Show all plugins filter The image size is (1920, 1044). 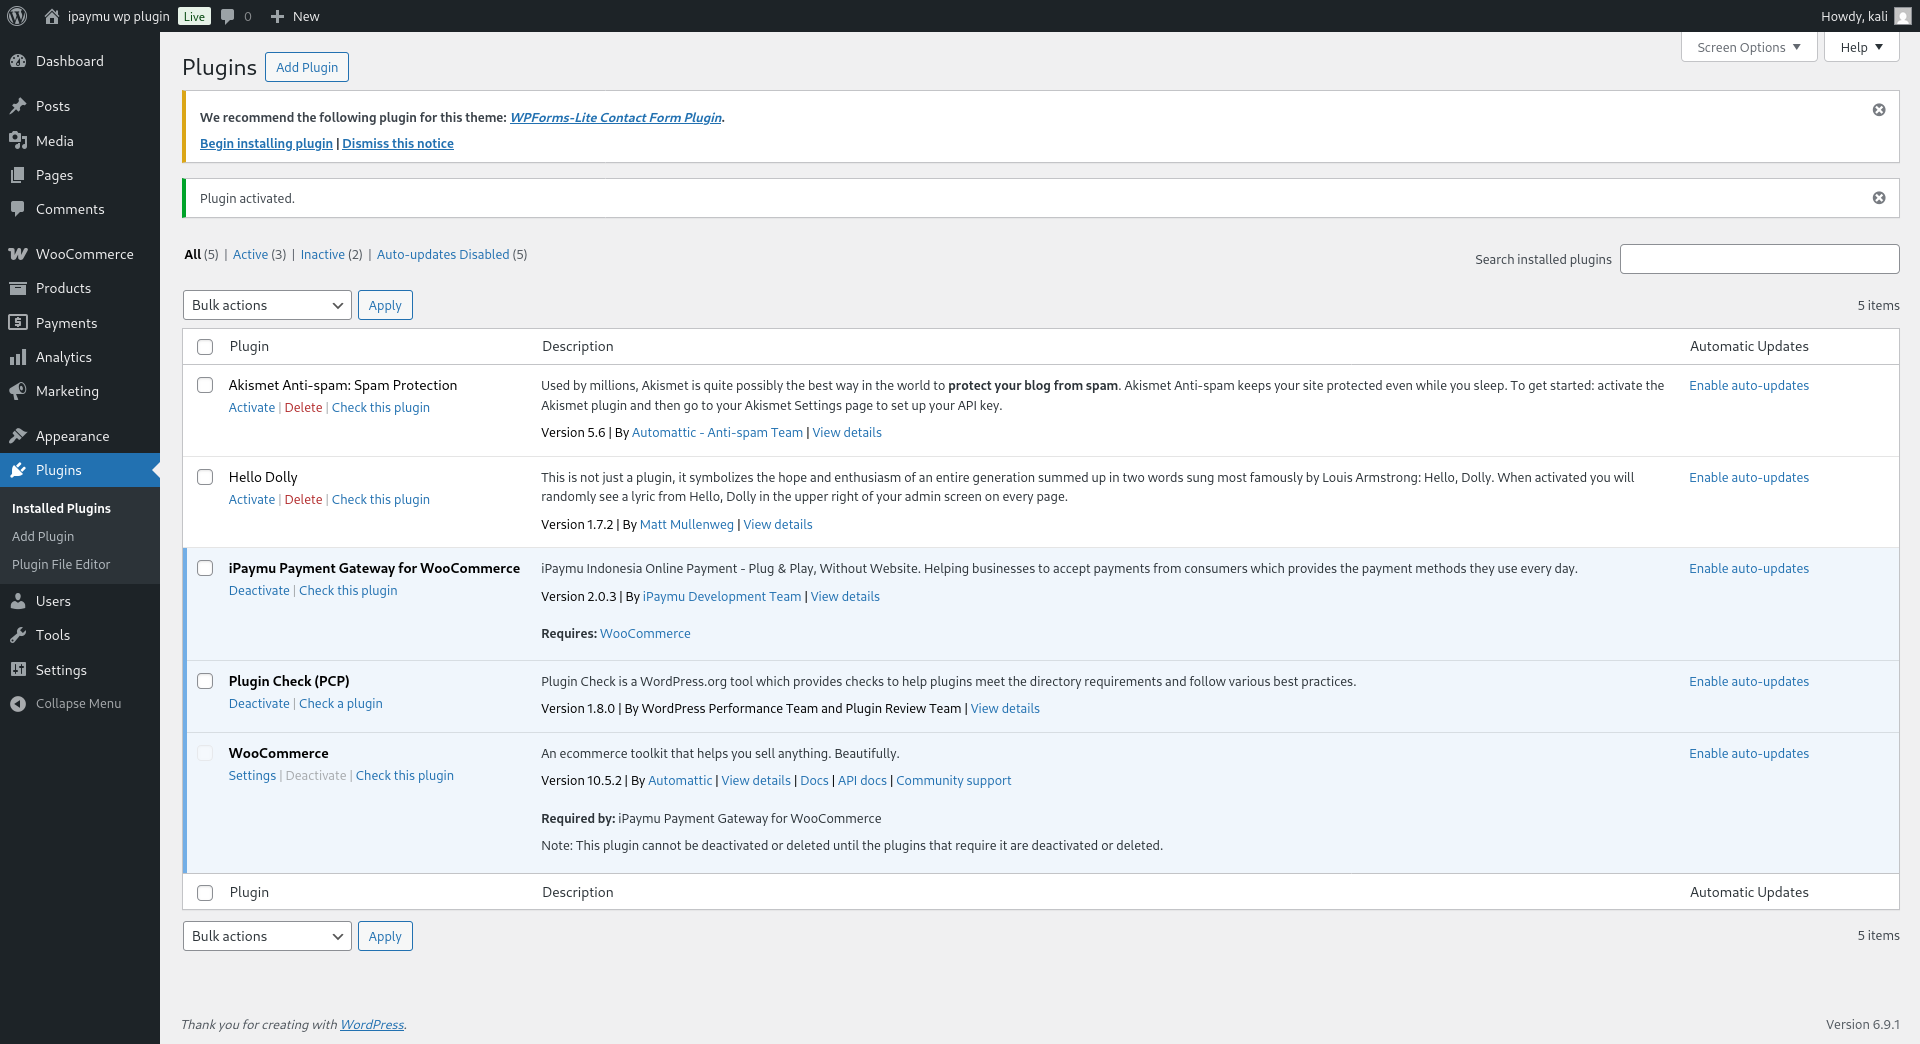[x=193, y=254]
